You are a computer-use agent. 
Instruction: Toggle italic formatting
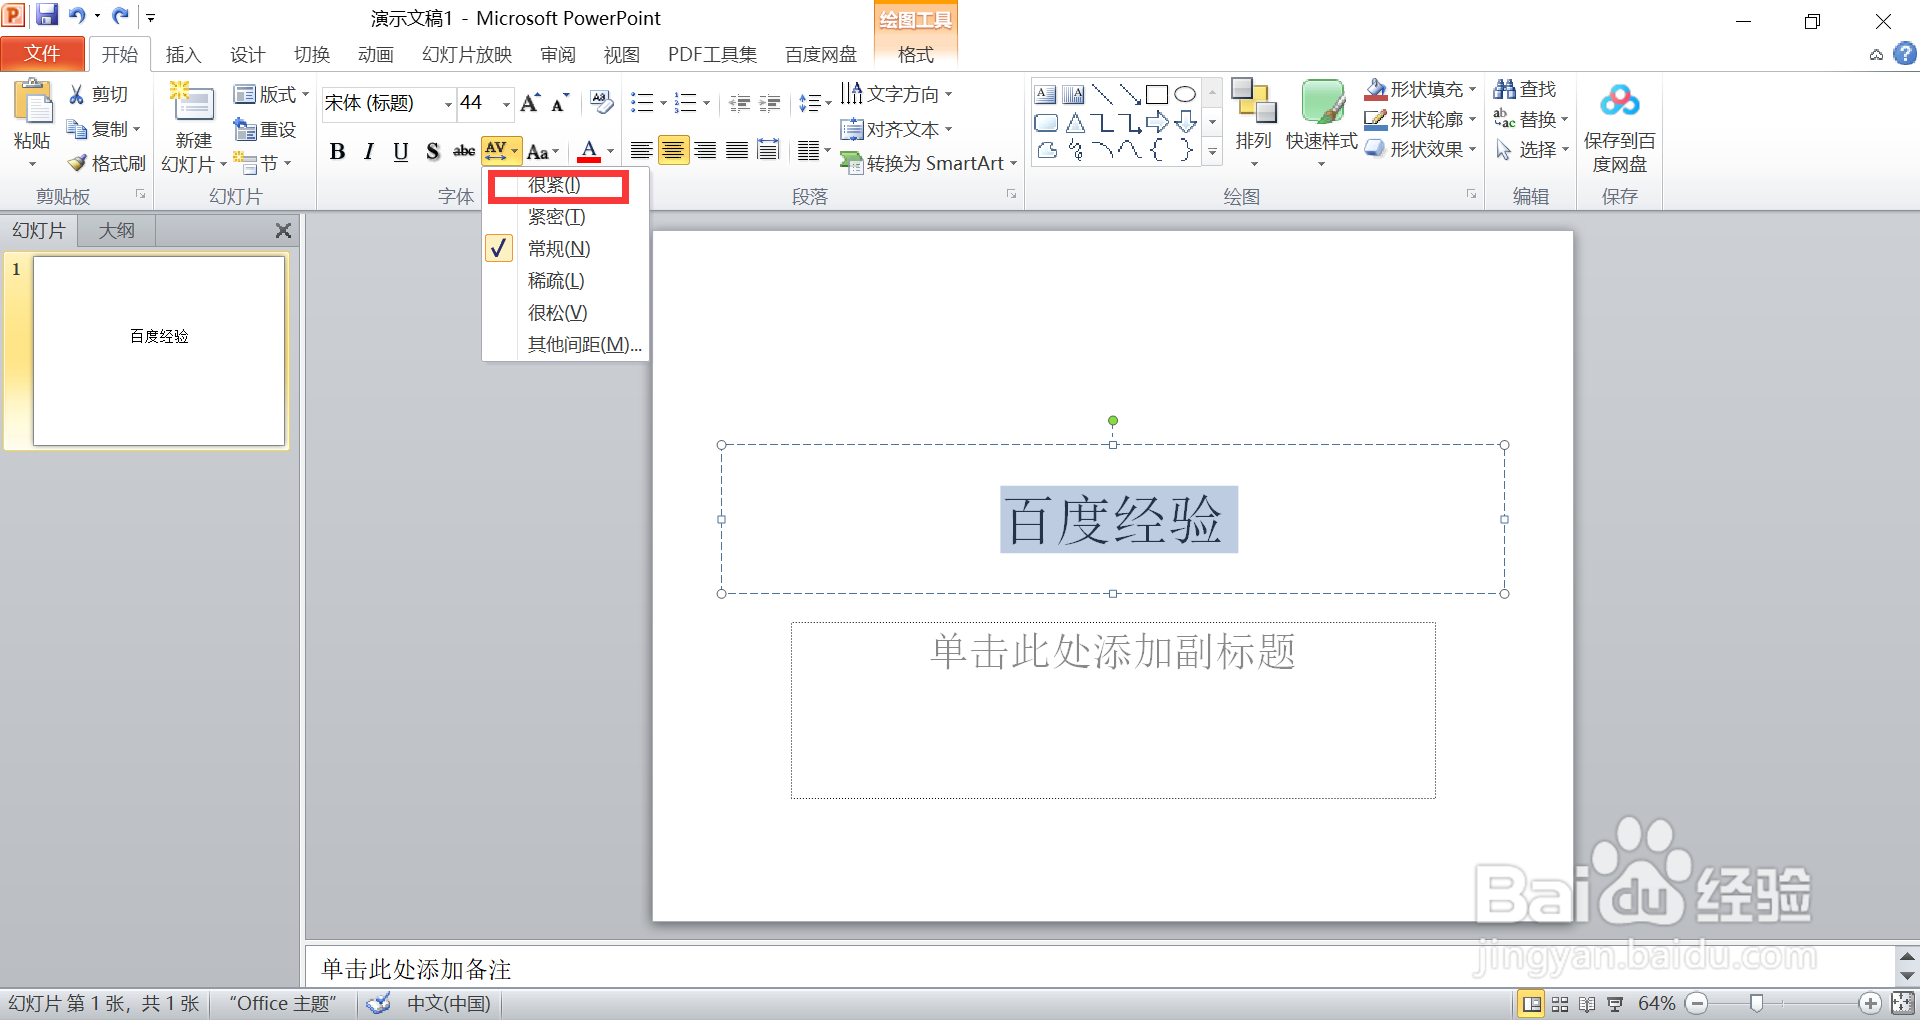click(367, 151)
